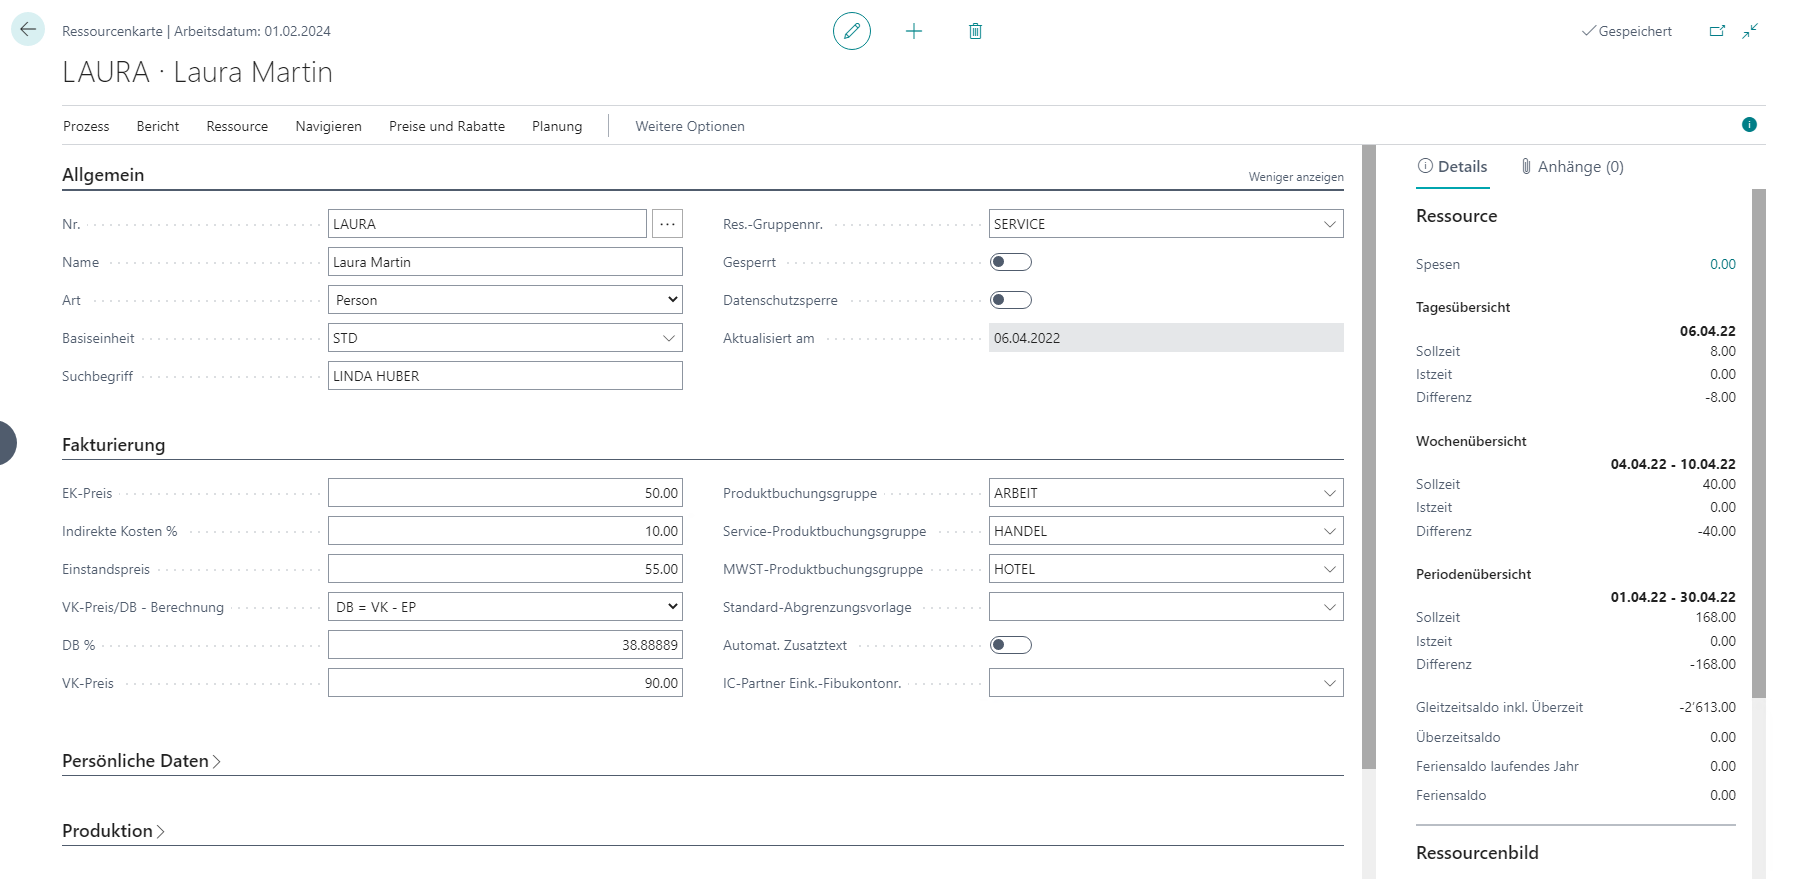Open the Standard-Abgrenzungsvorlage dropdown
Image resolution: width=1796 pixels, height=879 pixels.
pos(1329,607)
